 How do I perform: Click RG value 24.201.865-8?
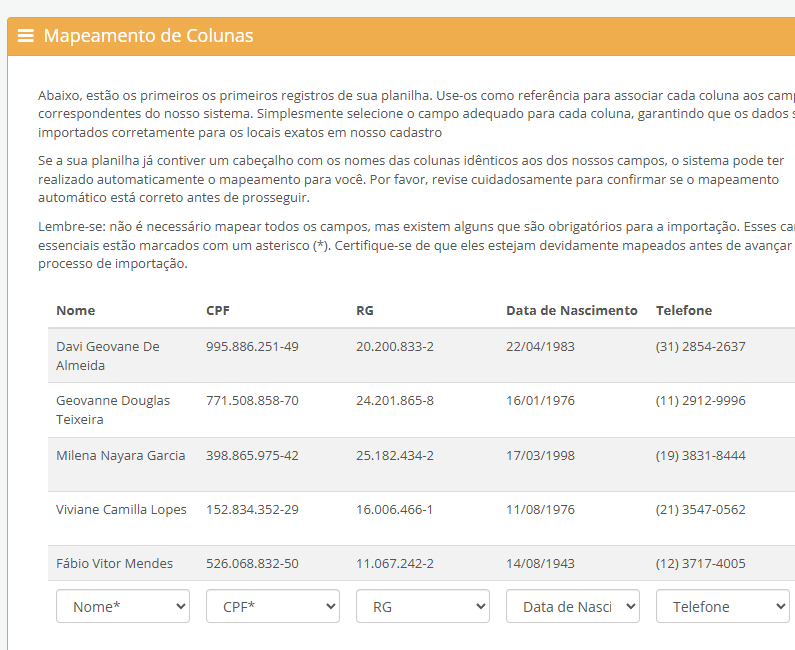(395, 401)
